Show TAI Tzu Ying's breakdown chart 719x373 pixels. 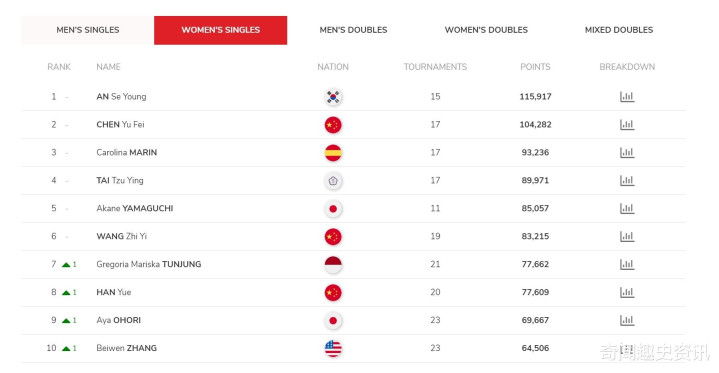coord(627,181)
